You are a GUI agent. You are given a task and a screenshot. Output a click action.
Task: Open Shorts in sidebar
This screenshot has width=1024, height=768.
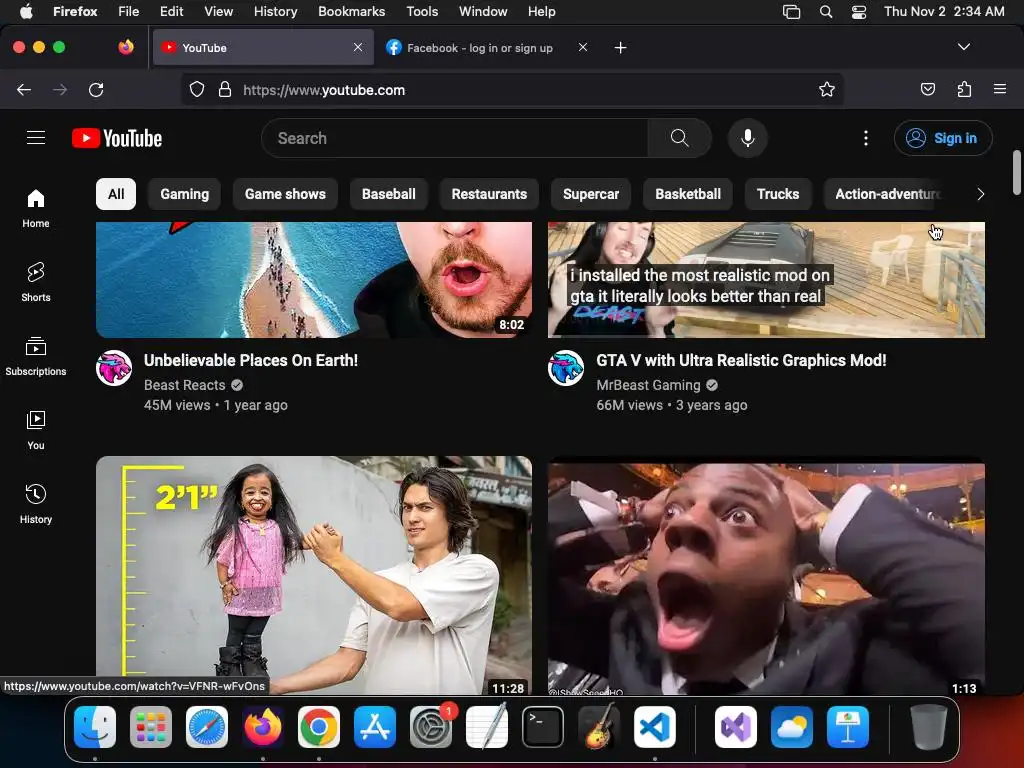click(36, 282)
